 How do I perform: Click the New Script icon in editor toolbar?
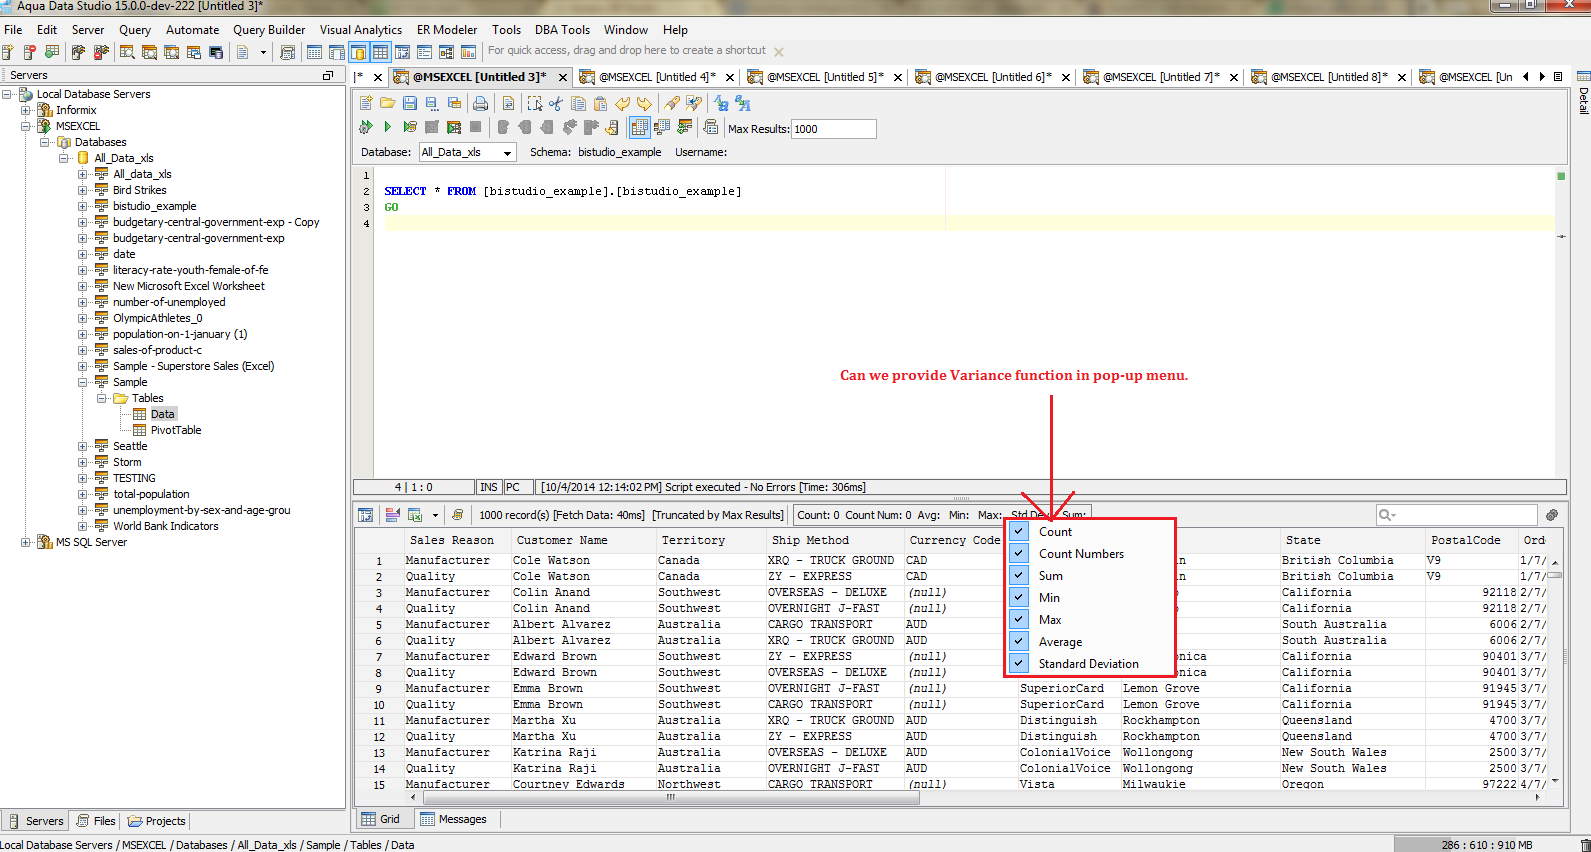(366, 103)
